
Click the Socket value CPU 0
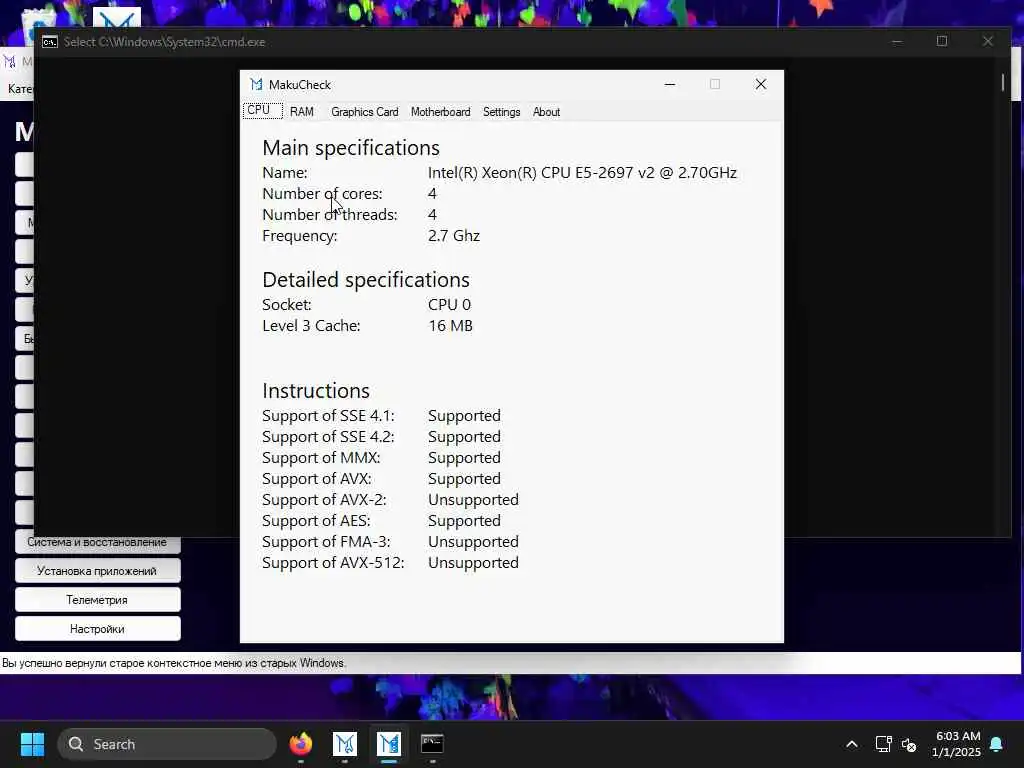449,305
